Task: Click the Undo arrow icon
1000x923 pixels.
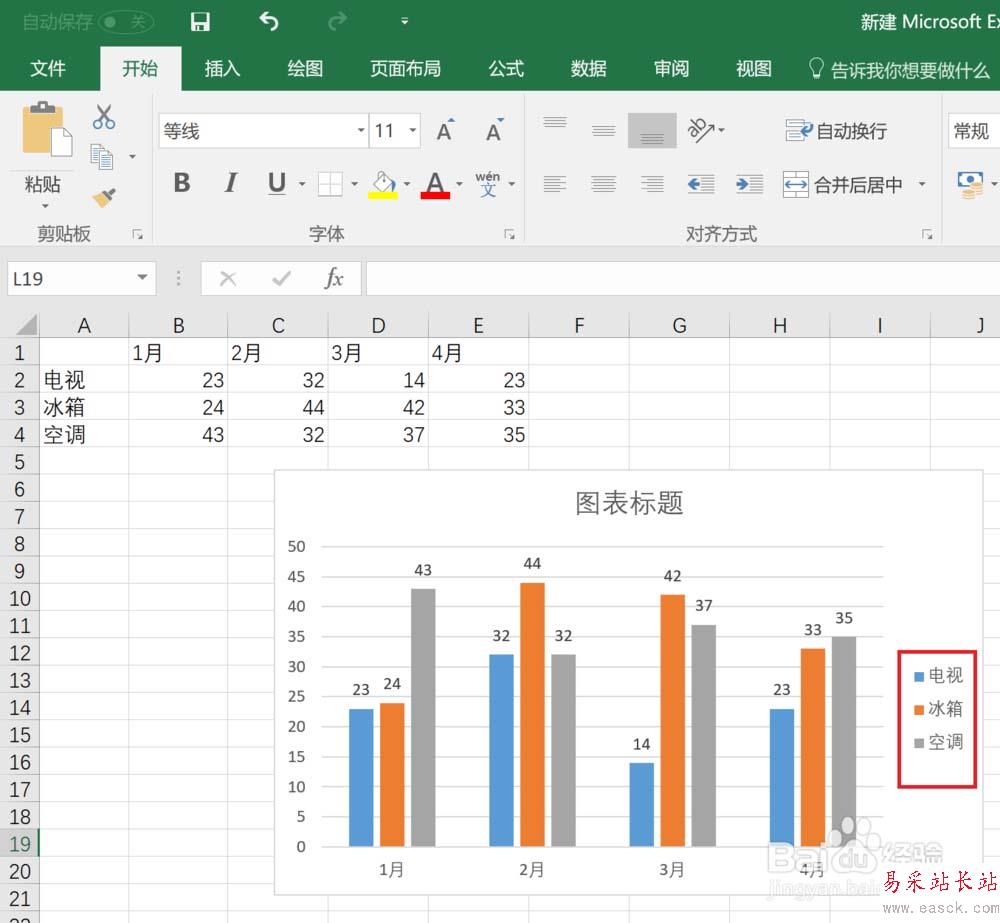Action: tap(268, 21)
